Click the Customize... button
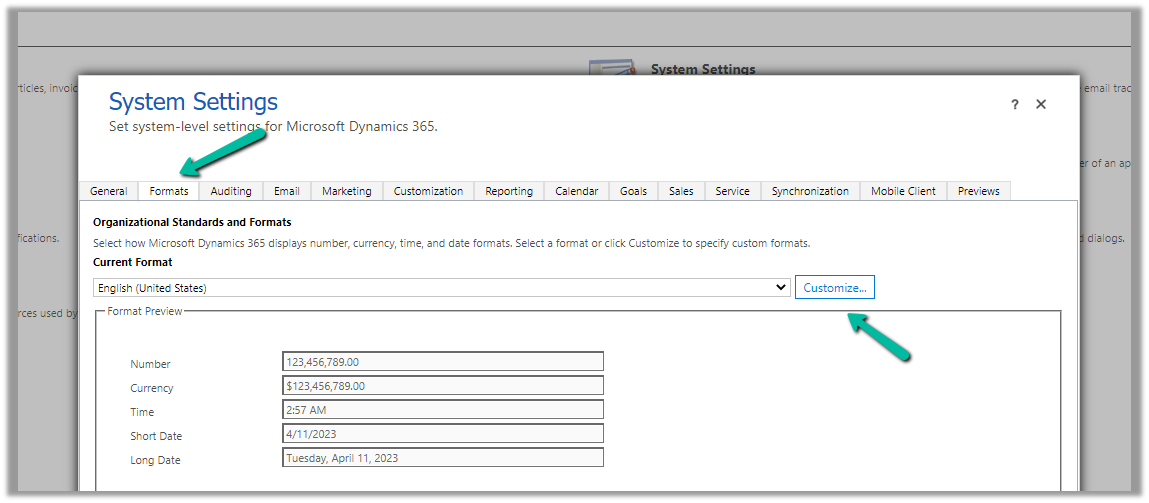 (x=835, y=288)
